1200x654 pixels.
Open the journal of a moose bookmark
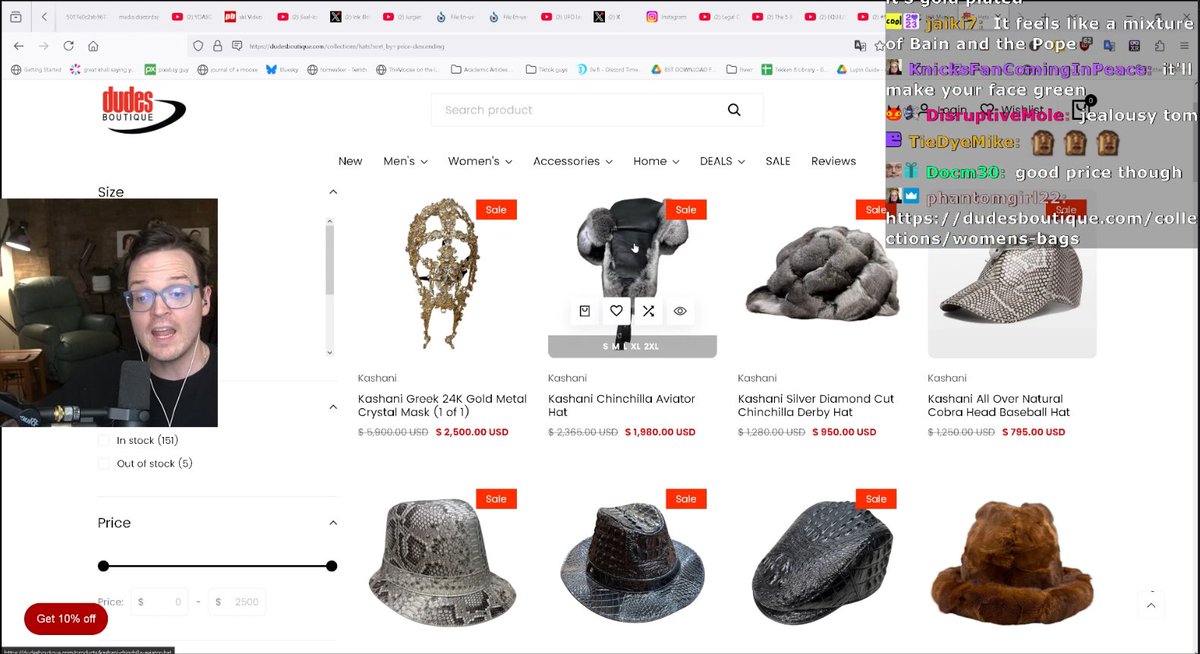point(226,70)
